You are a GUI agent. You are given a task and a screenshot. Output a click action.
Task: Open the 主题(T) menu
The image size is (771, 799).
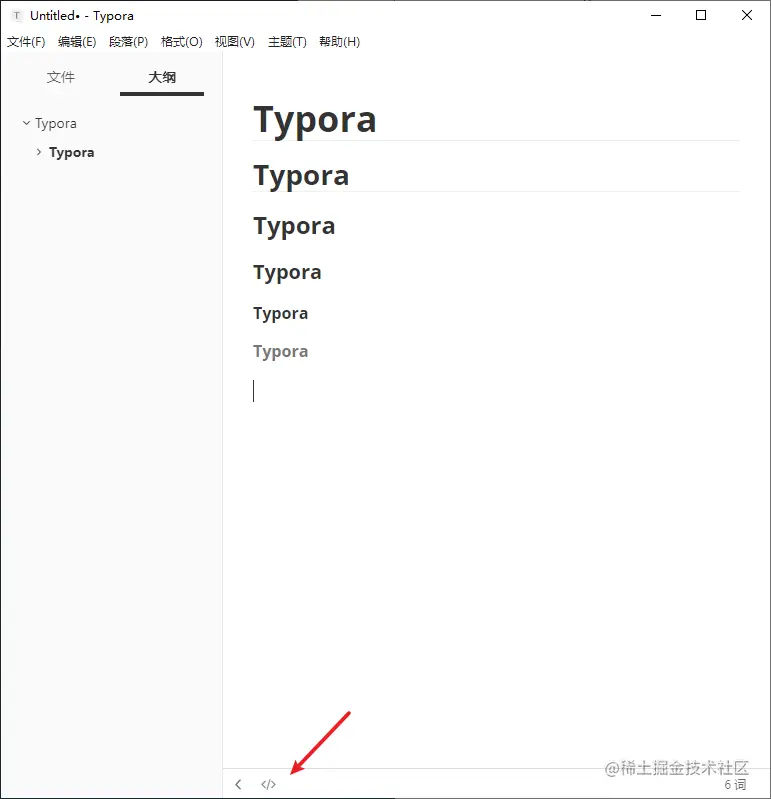287,42
